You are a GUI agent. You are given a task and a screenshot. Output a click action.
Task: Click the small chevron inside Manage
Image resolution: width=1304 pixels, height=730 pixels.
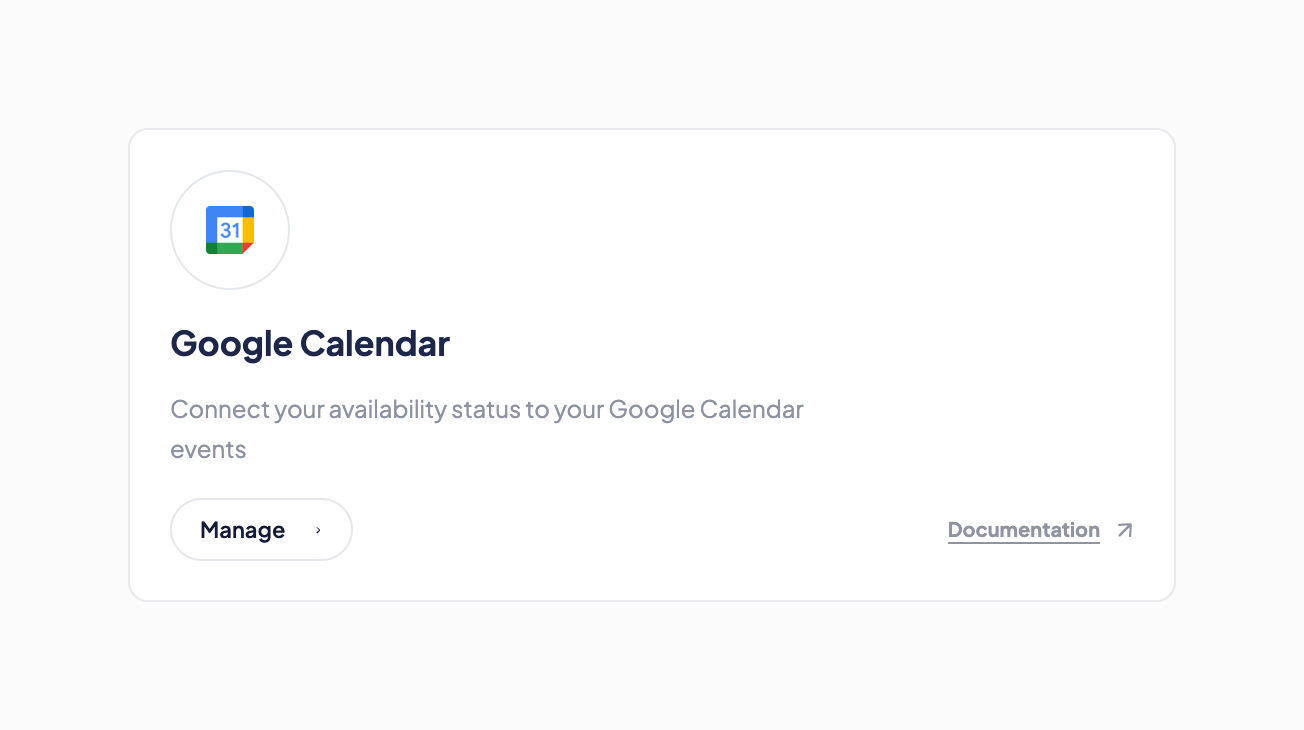point(318,530)
